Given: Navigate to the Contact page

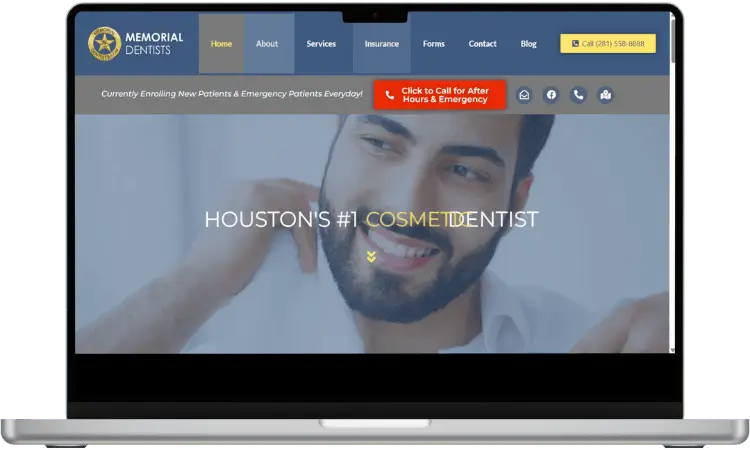Looking at the screenshot, I should pyautogui.click(x=482, y=44).
